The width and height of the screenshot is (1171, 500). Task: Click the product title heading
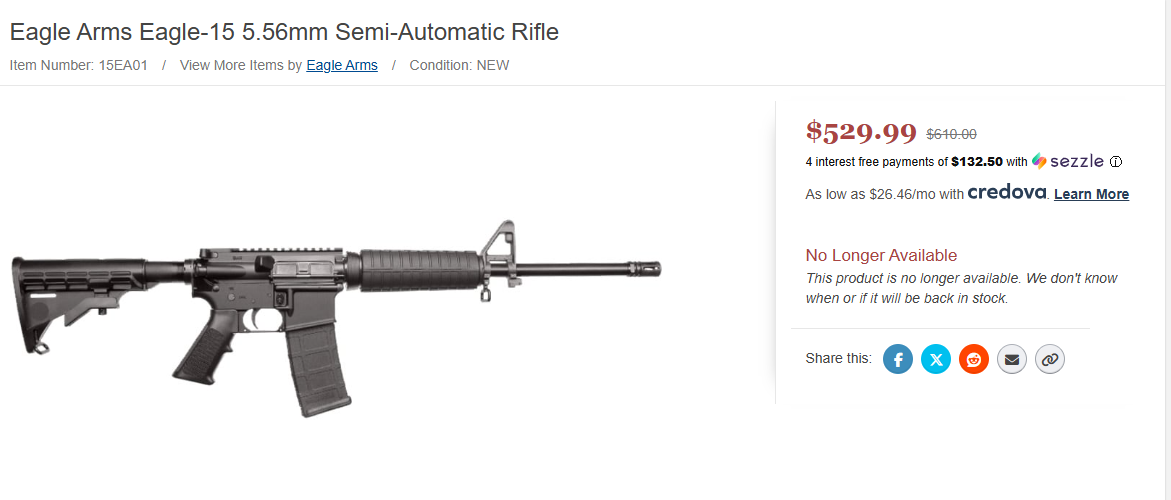pyautogui.click(x=284, y=32)
